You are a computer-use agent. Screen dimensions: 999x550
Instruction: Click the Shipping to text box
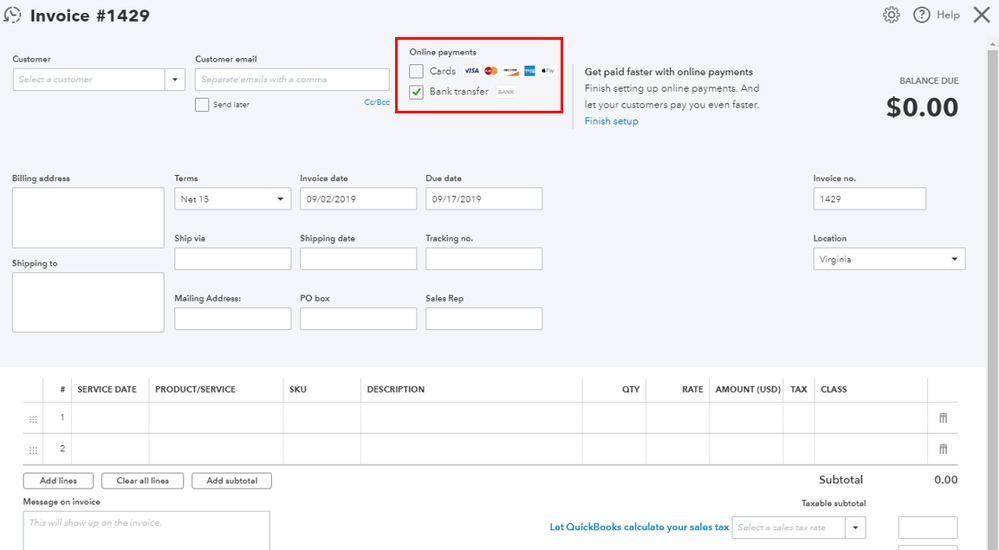88,302
